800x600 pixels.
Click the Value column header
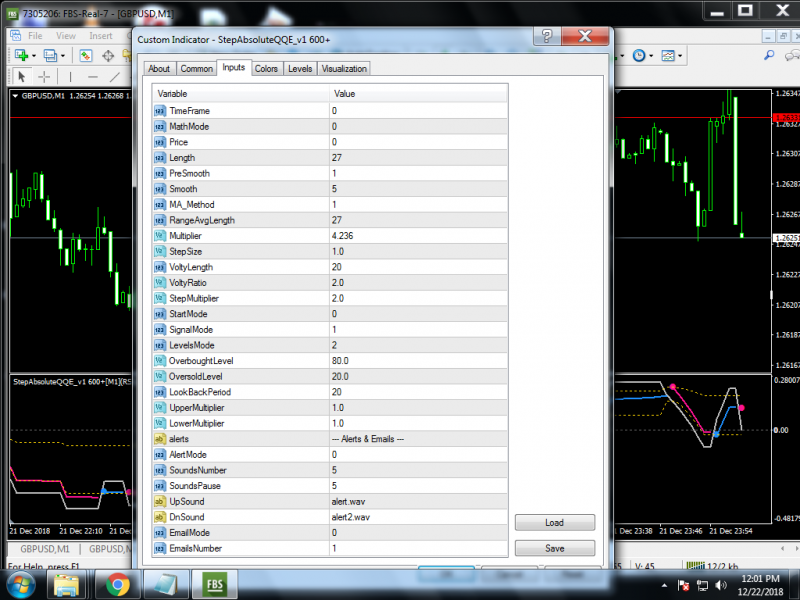click(418, 94)
